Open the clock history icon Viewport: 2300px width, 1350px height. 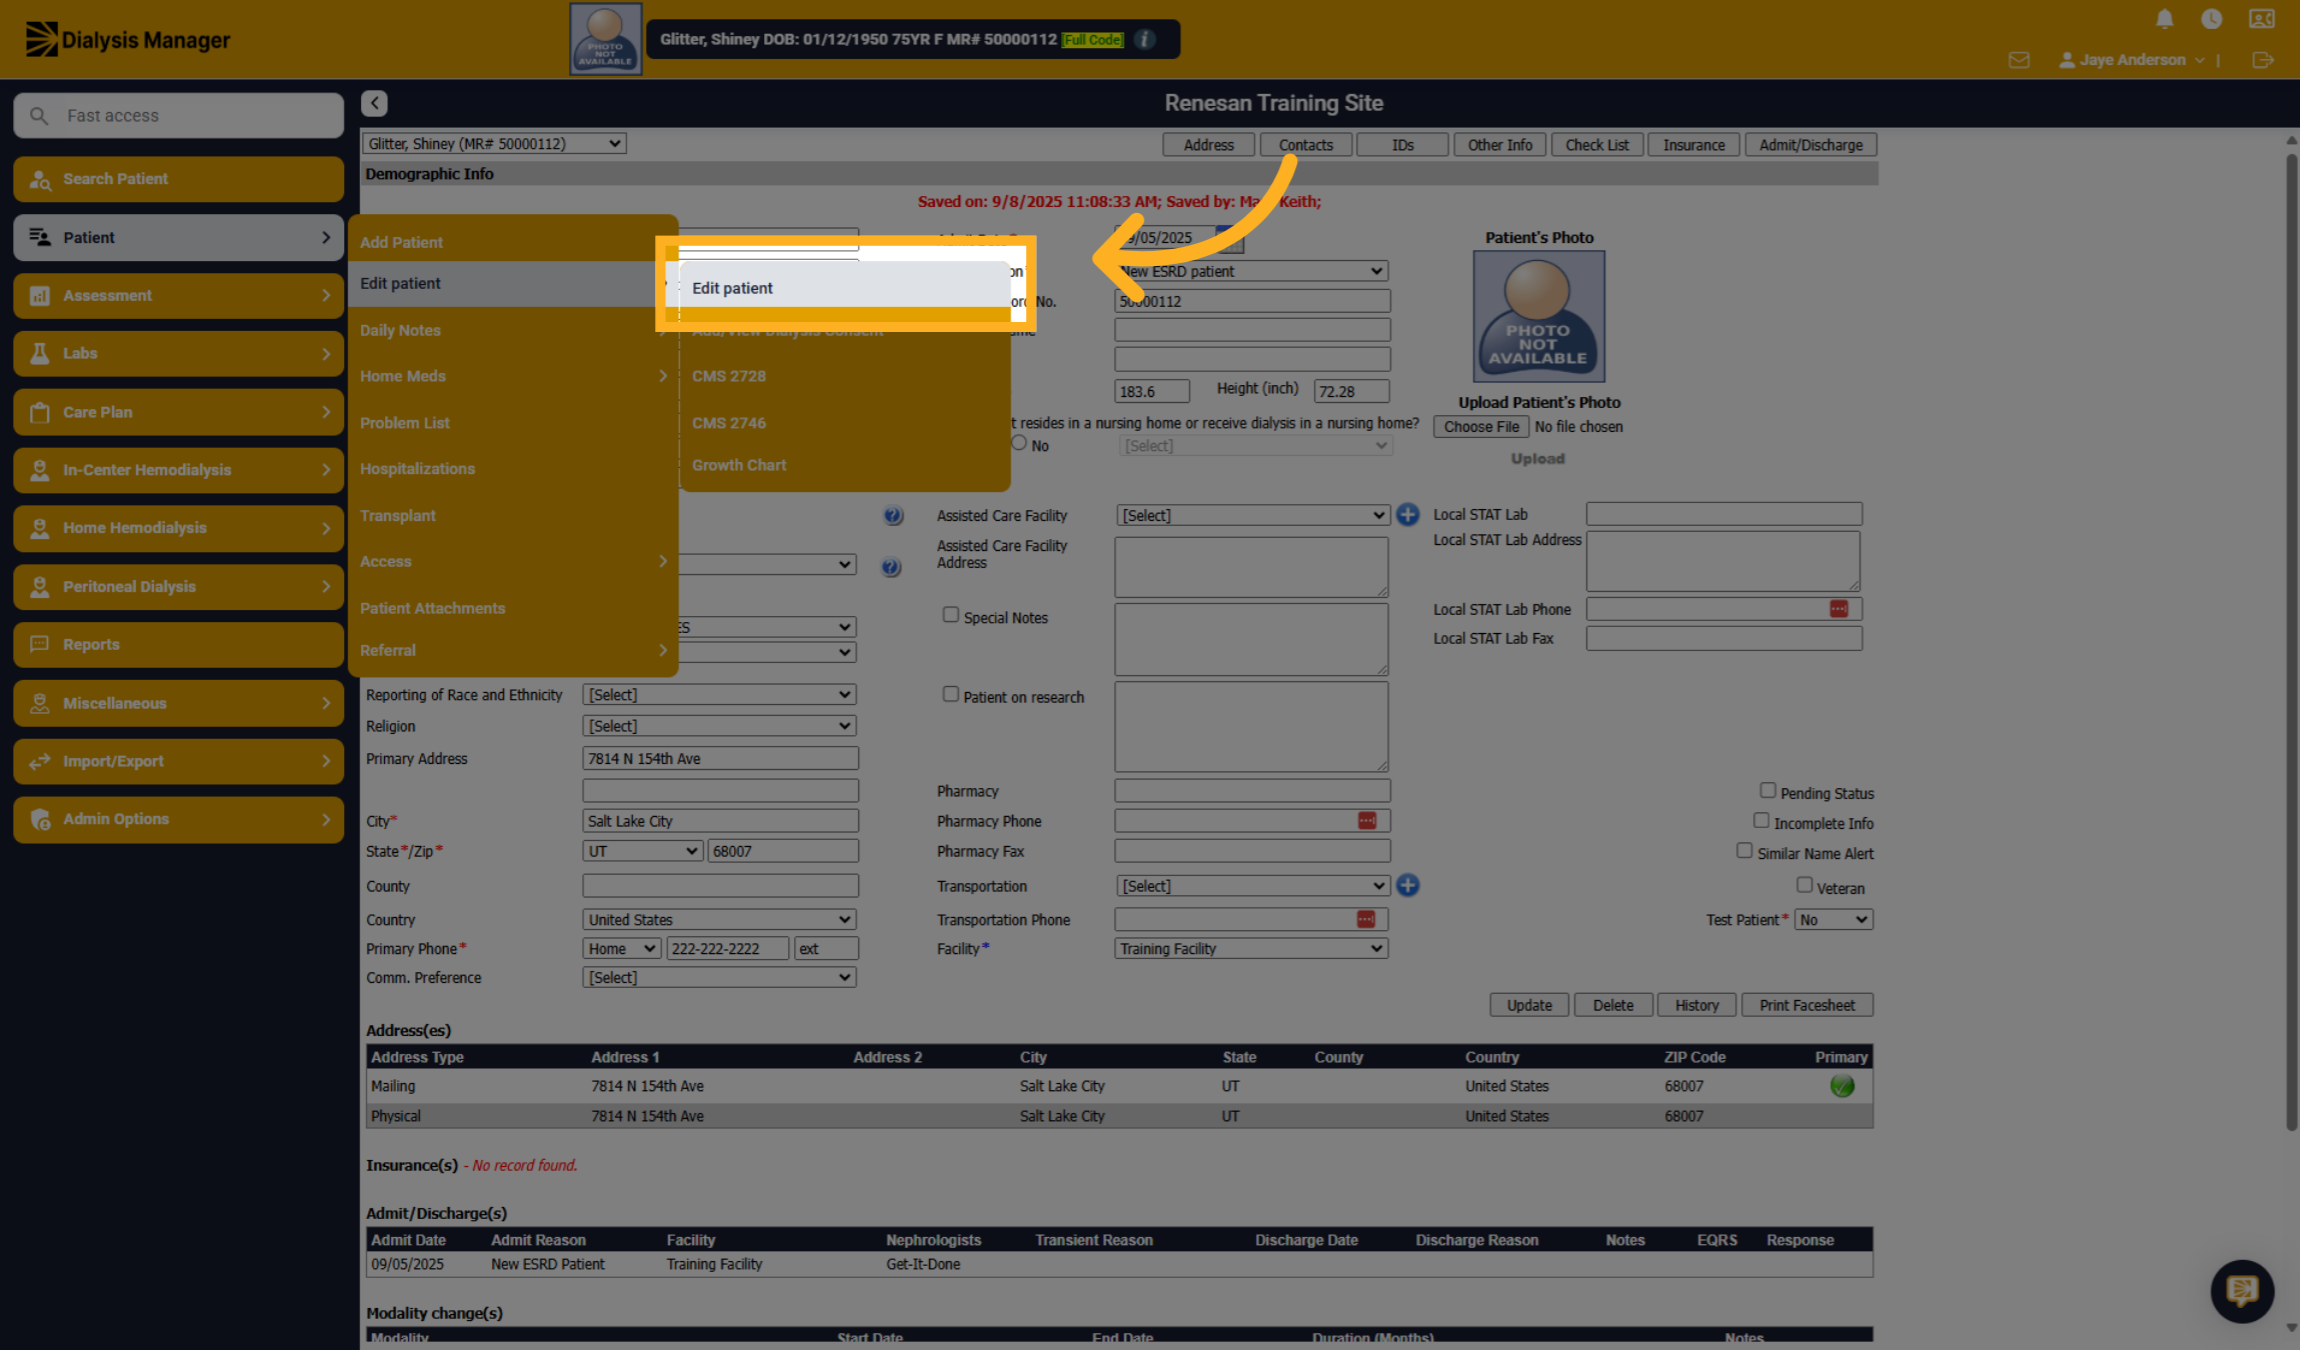(x=2211, y=19)
